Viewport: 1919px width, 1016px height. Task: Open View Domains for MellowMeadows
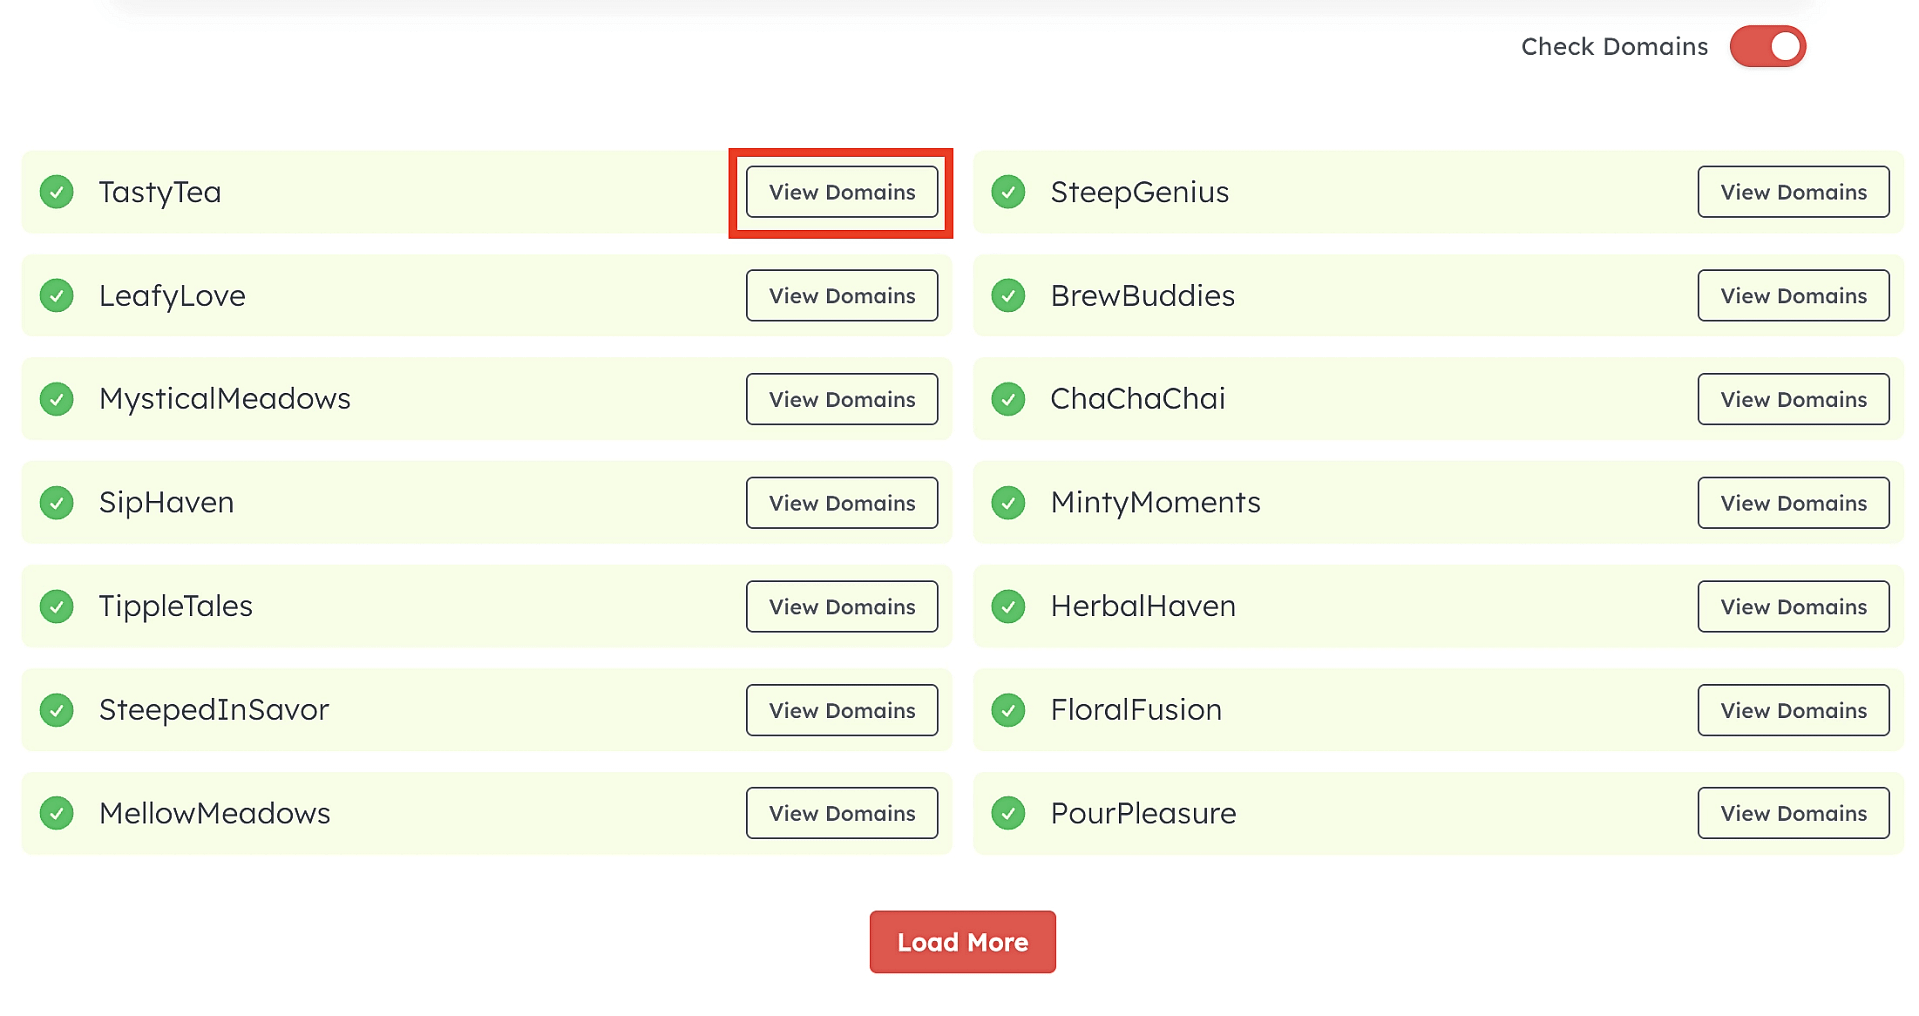click(841, 813)
